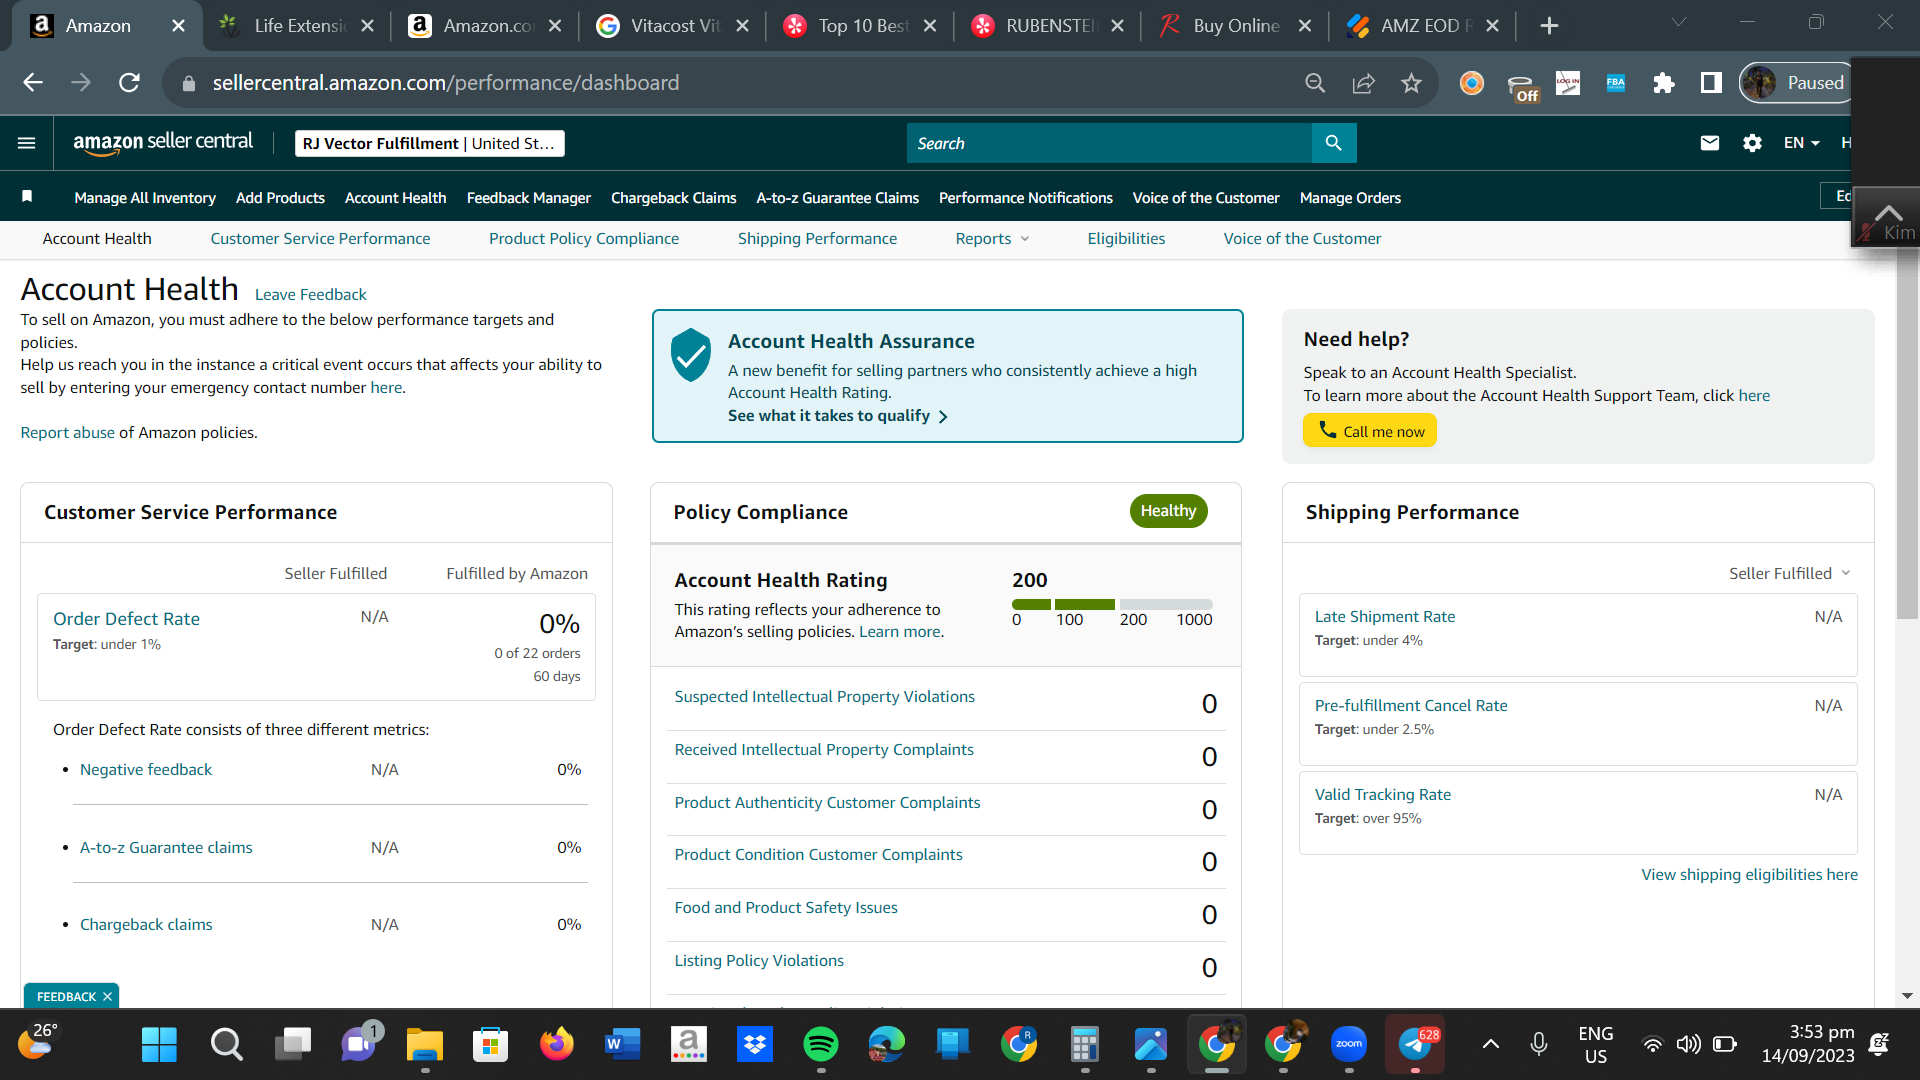This screenshot has width=1920, height=1080.
Task: Click View shipping eligibilities here
Action: pos(1750,874)
